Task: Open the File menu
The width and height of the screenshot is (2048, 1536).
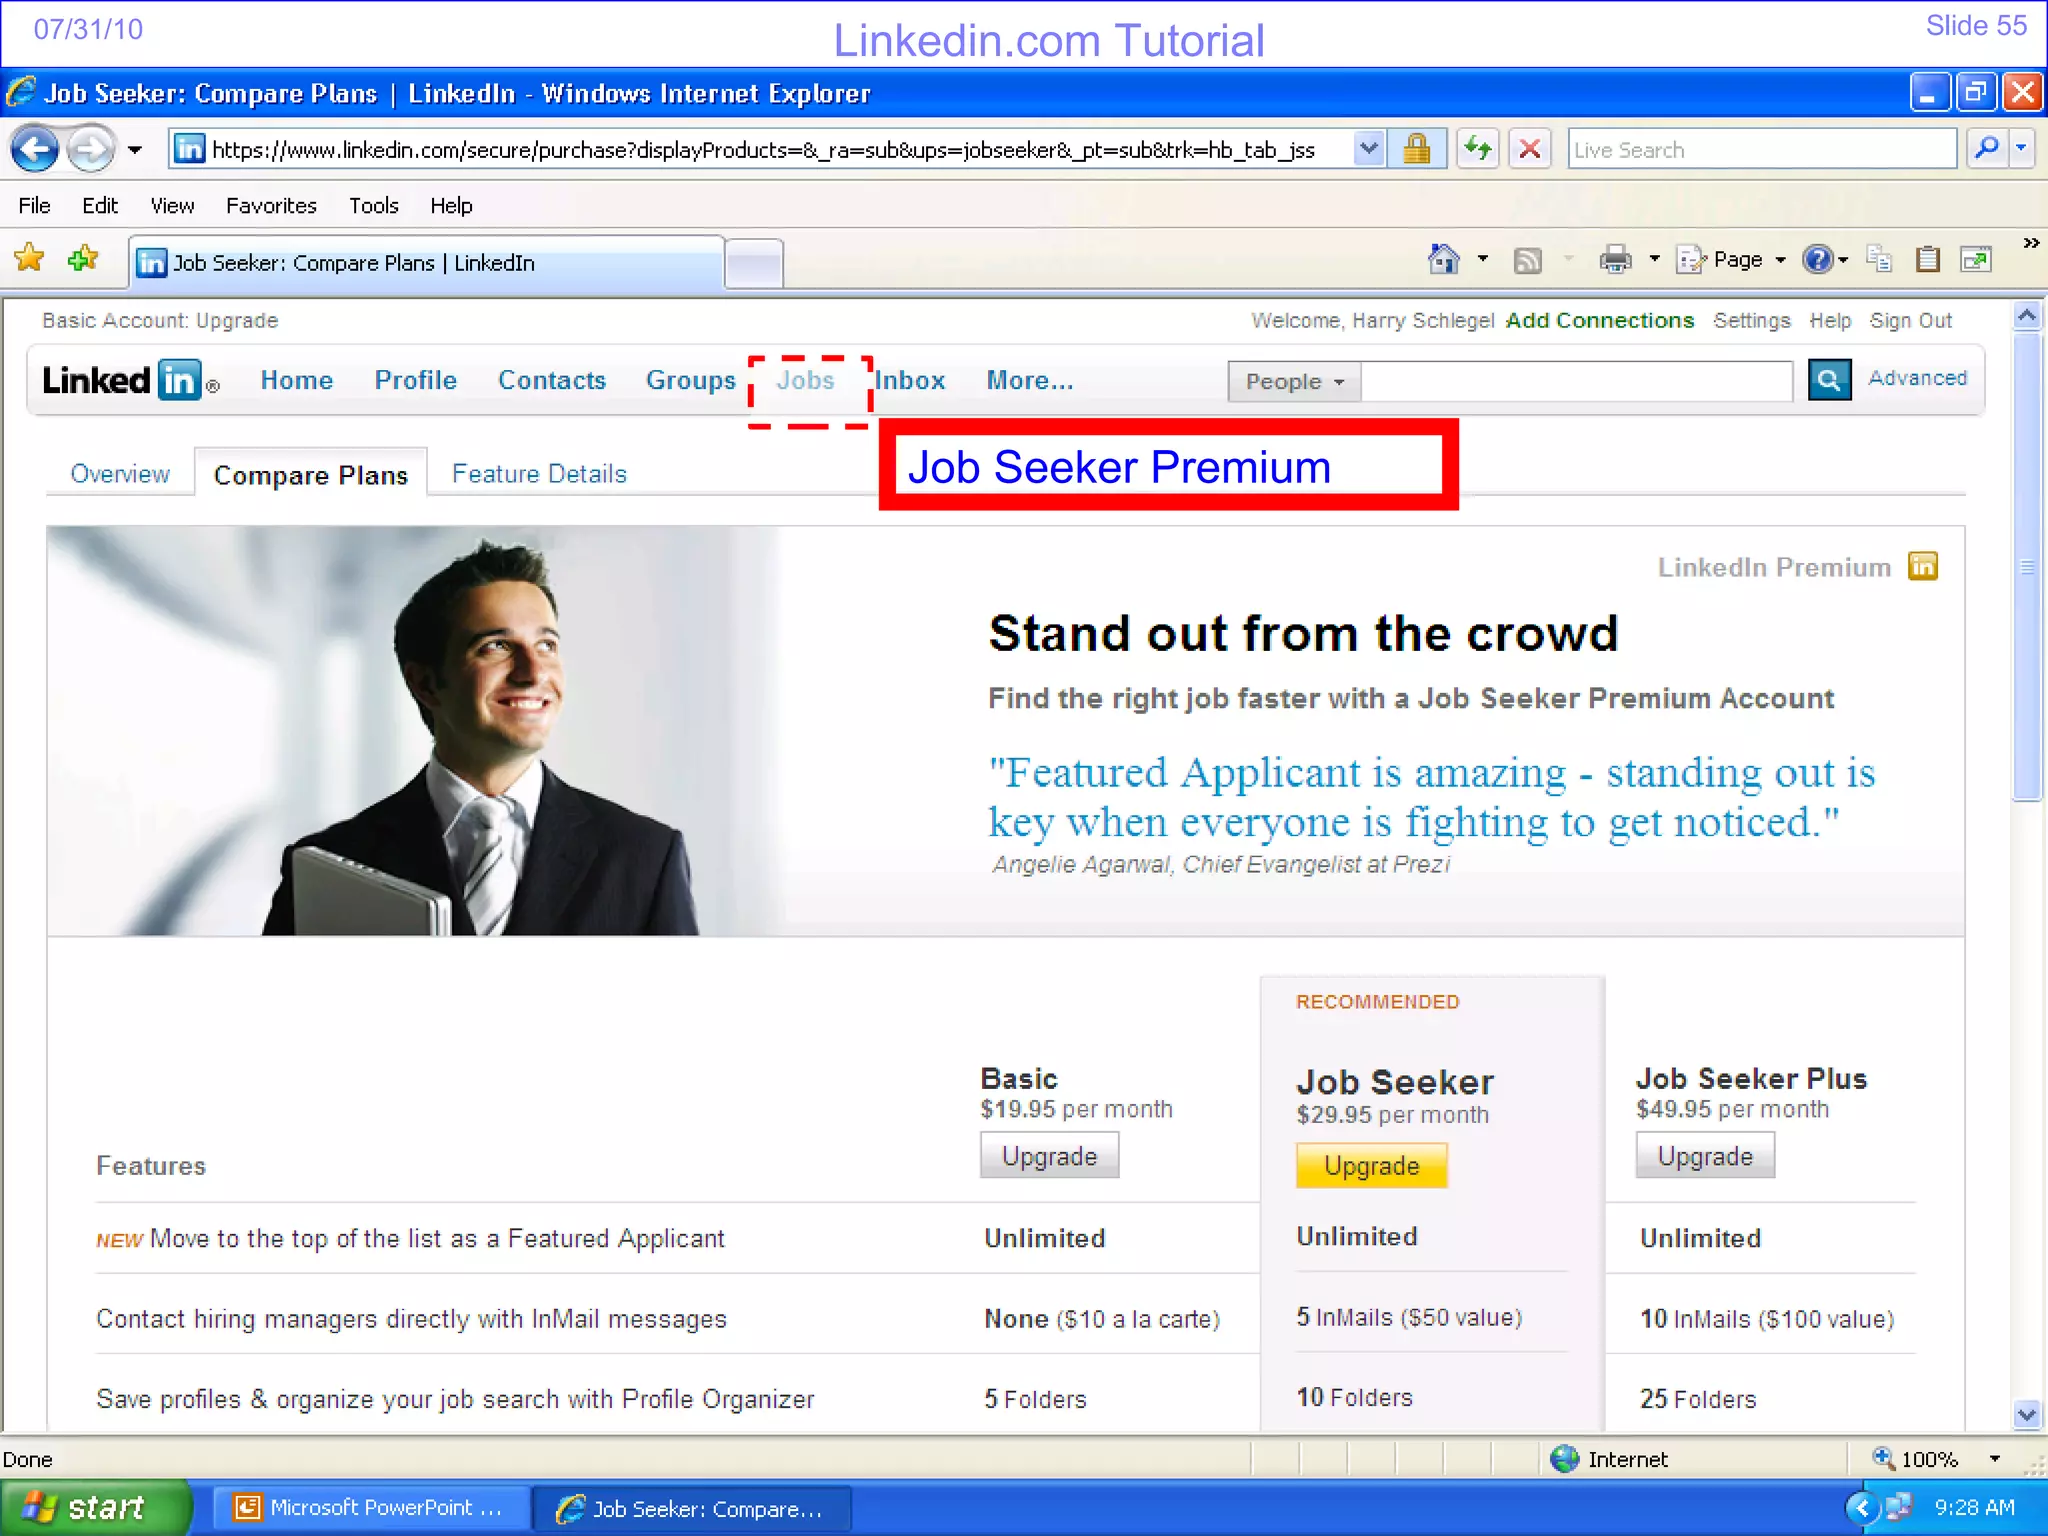Action: (34, 206)
